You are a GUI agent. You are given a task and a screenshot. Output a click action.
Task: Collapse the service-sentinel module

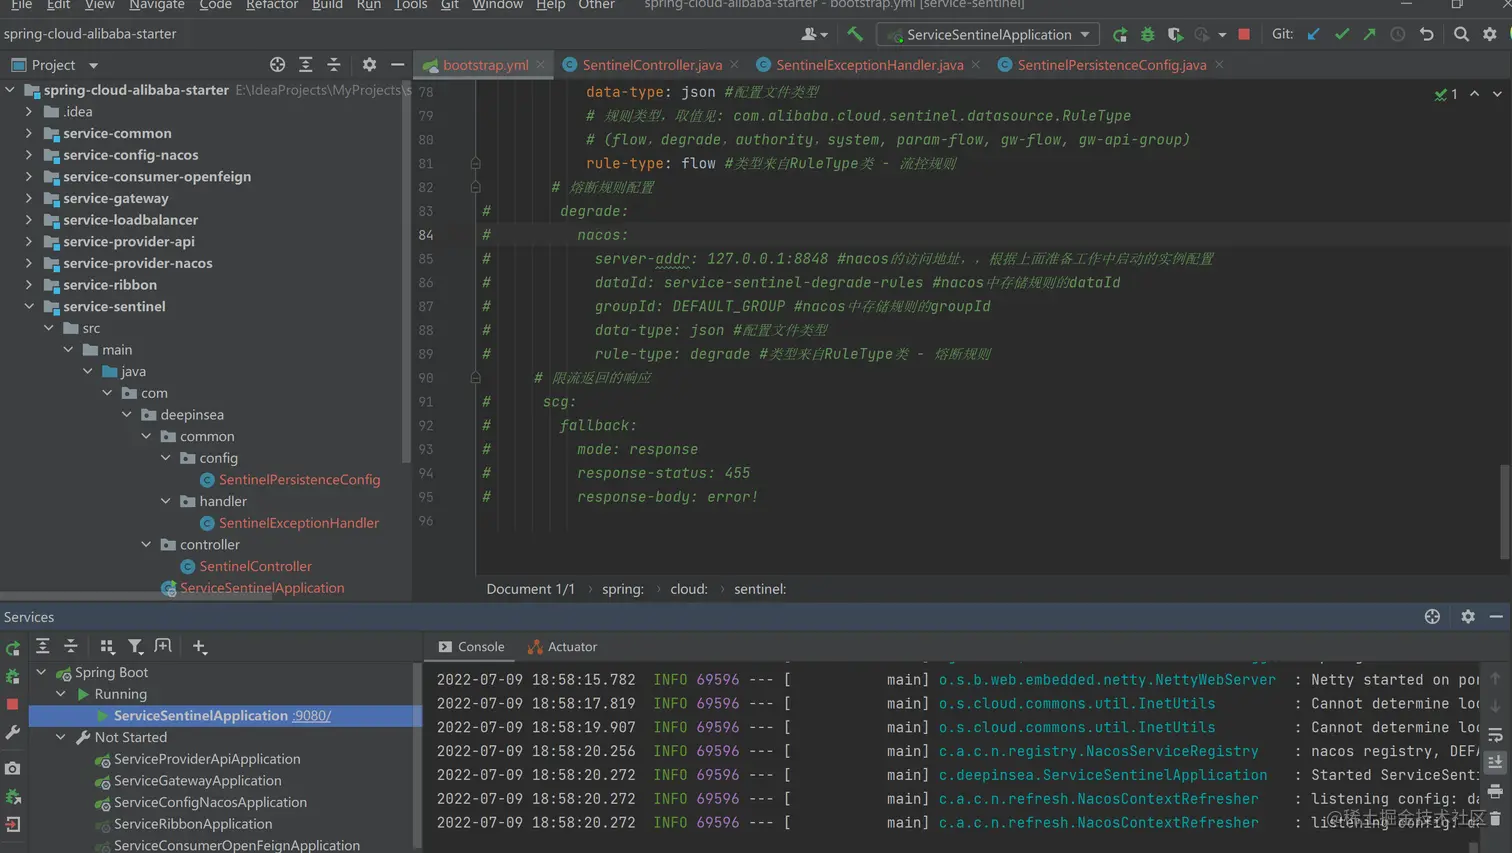click(x=29, y=306)
